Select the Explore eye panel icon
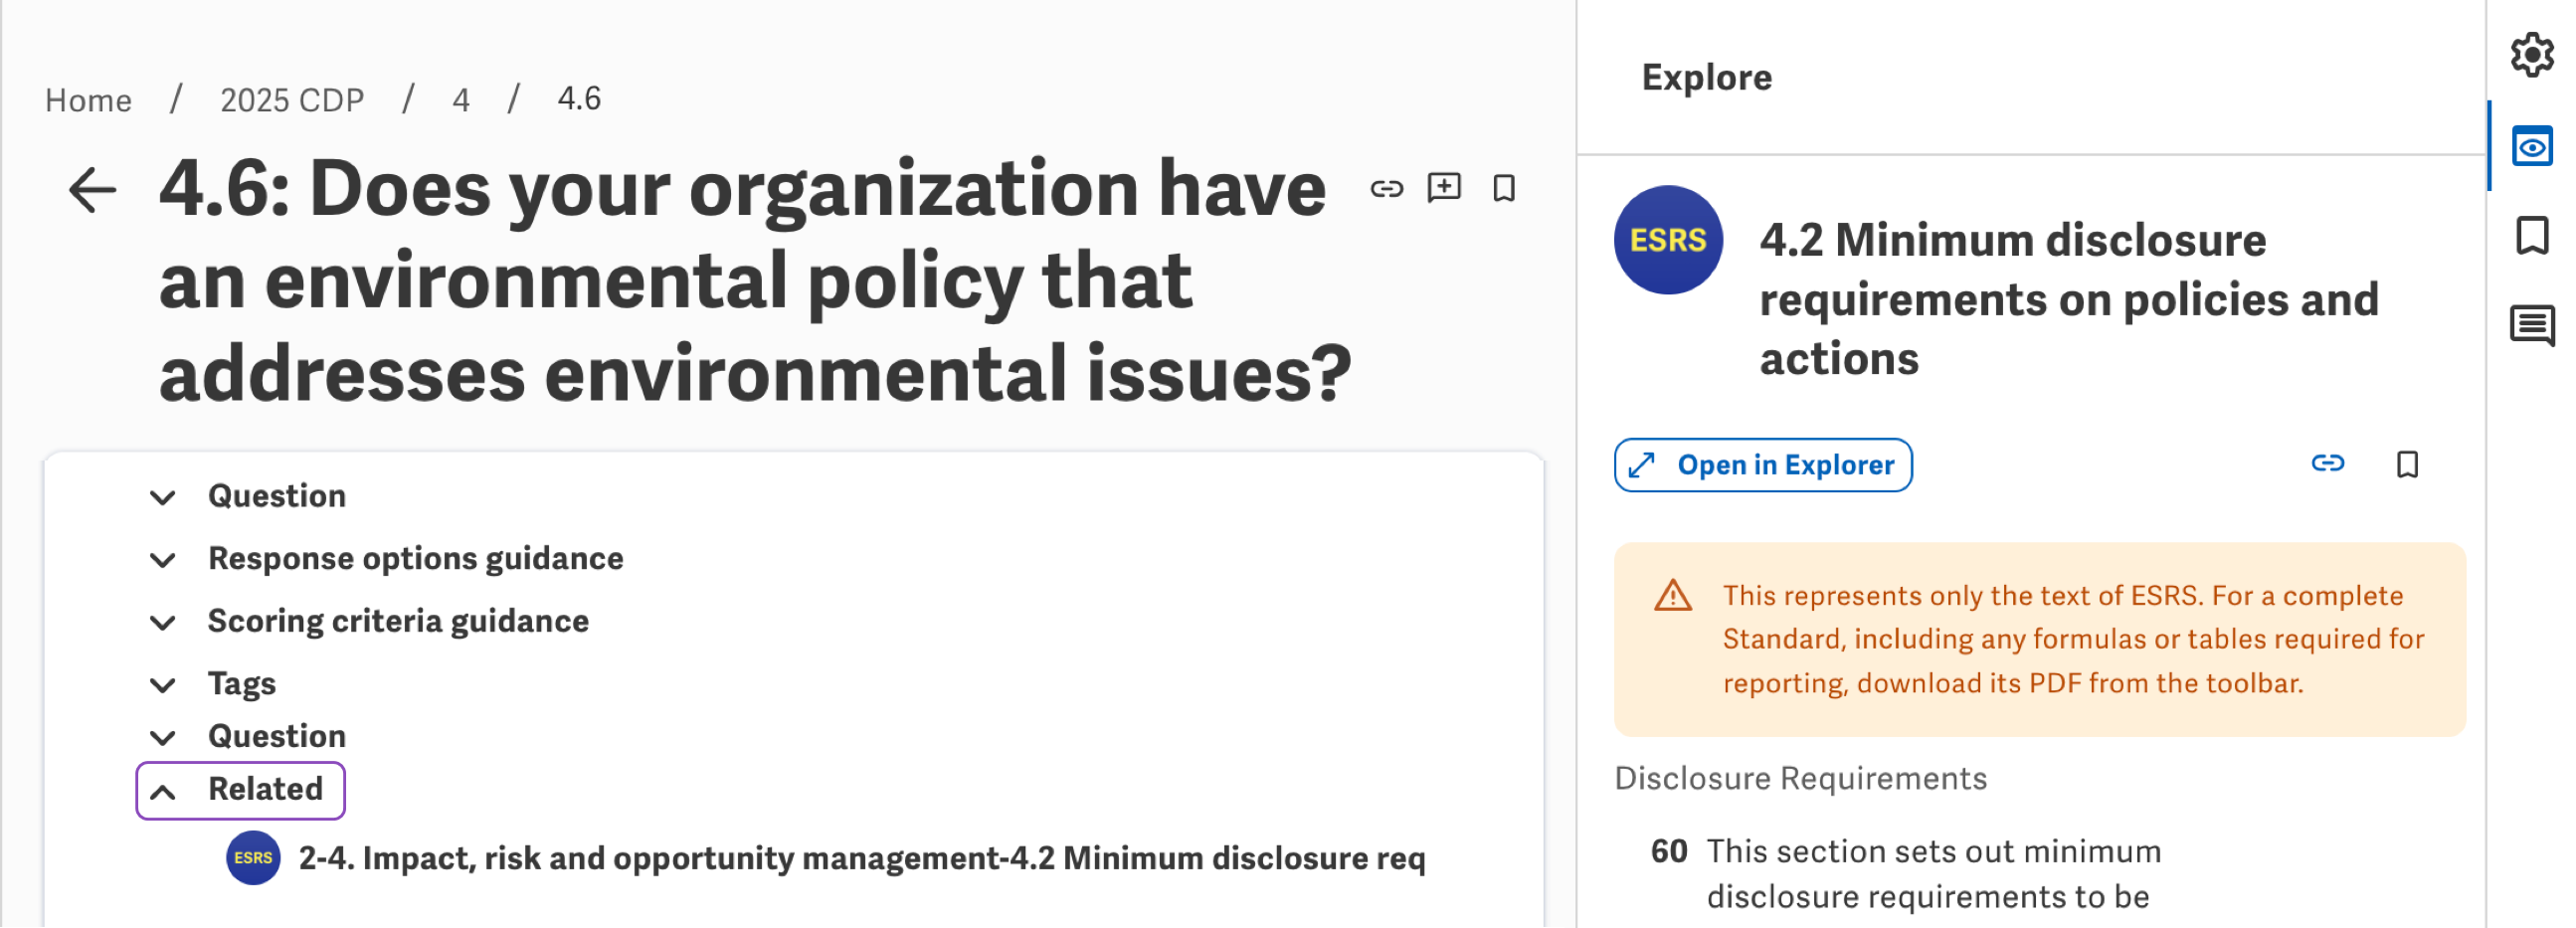The height and width of the screenshot is (928, 2576). 2531,147
